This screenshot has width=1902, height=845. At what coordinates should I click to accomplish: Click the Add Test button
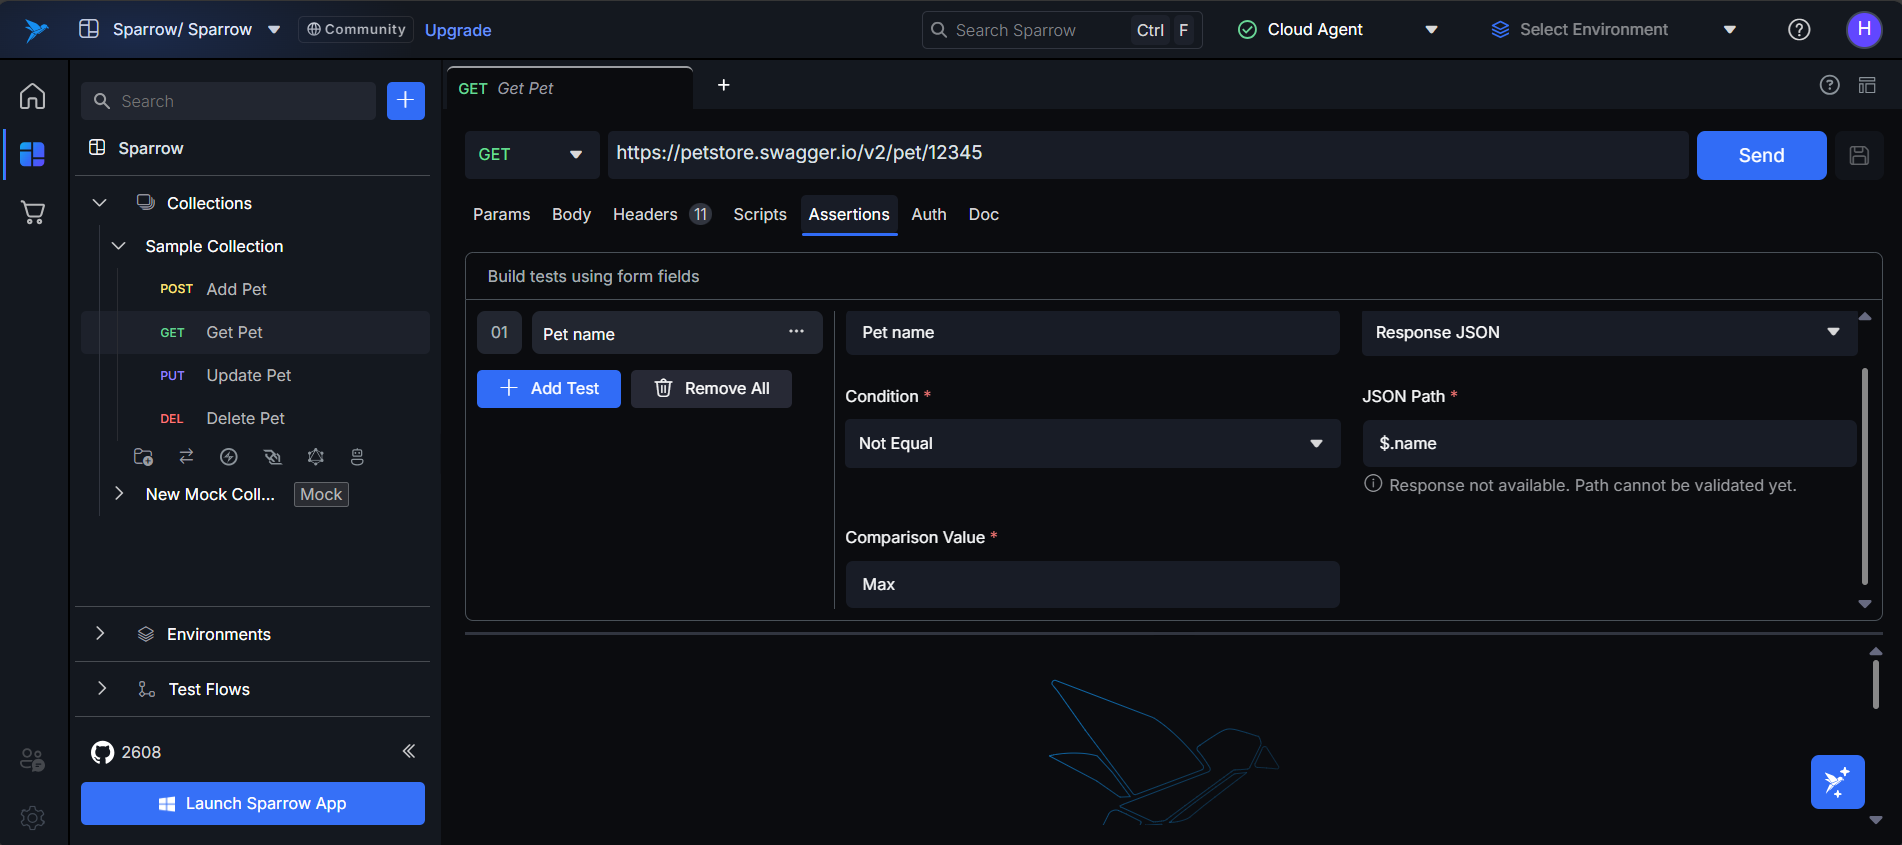[x=548, y=389]
